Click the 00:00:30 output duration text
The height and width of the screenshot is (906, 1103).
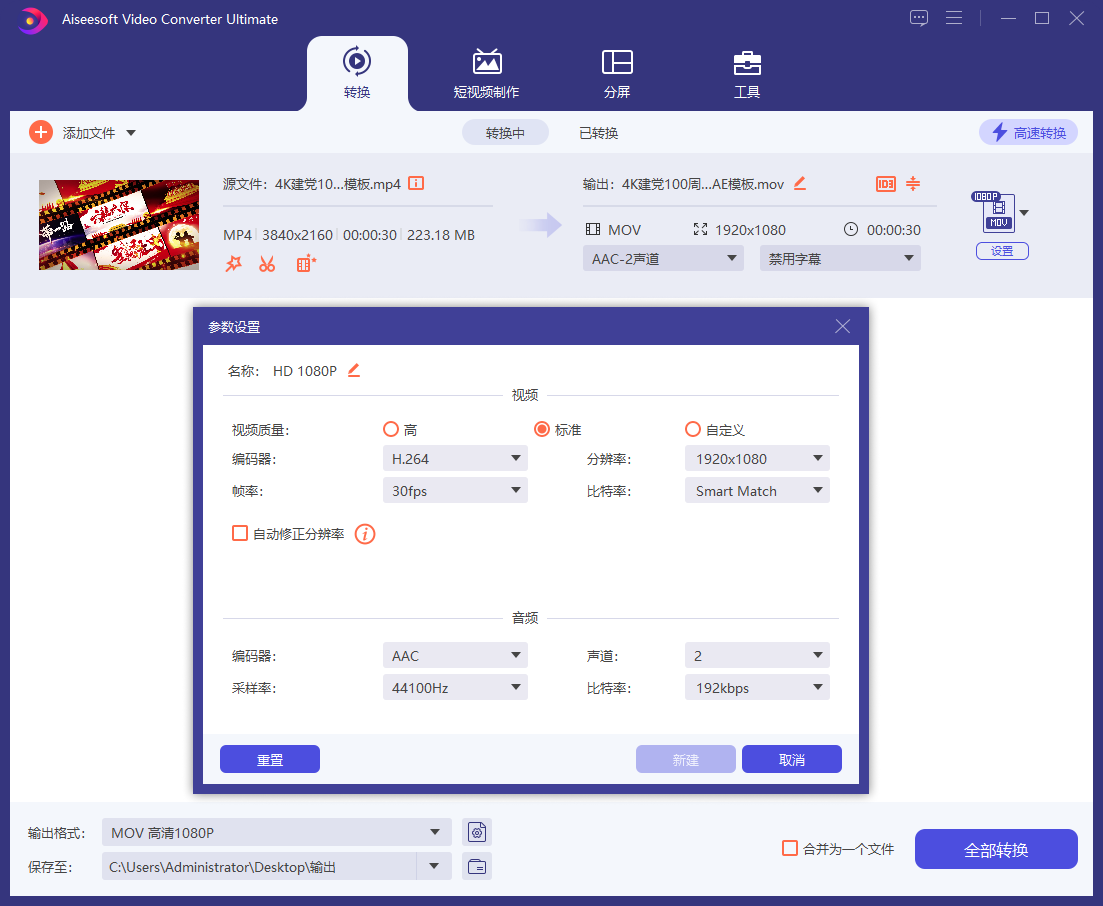coord(893,230)
